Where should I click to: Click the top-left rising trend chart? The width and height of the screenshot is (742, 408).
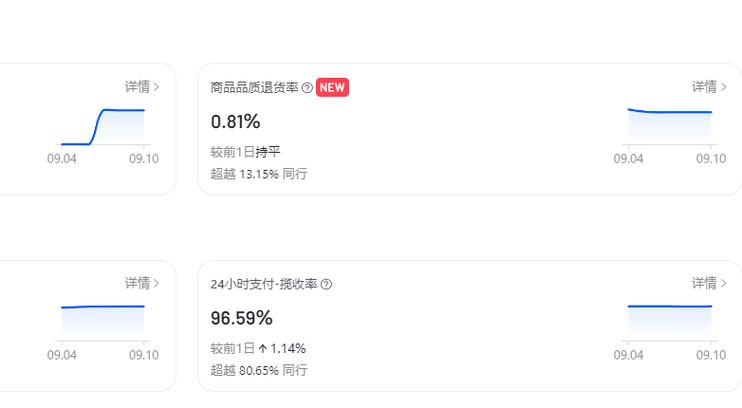click(103, 127)
